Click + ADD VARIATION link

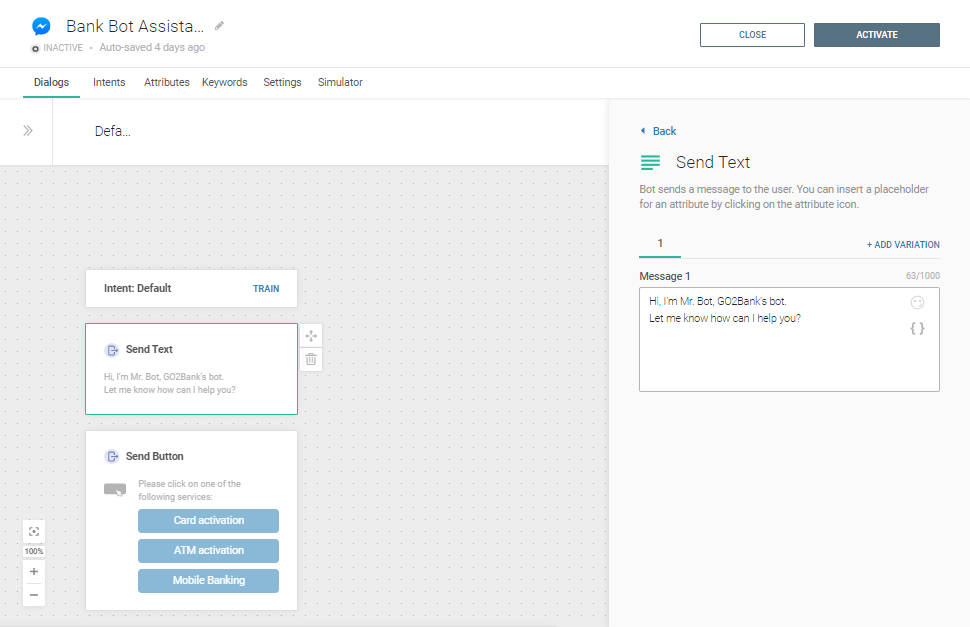903,245
